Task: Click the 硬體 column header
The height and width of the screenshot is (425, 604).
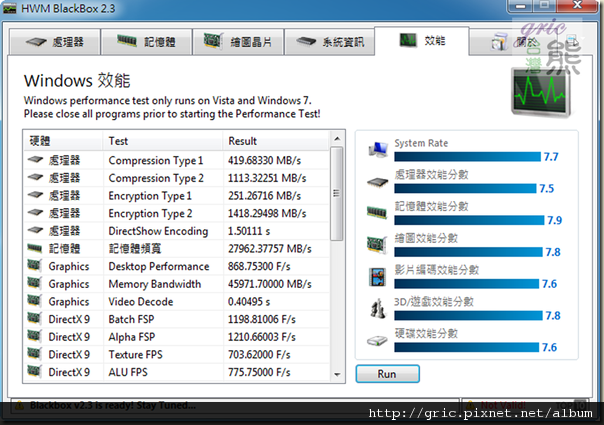Action: (64, 141)
